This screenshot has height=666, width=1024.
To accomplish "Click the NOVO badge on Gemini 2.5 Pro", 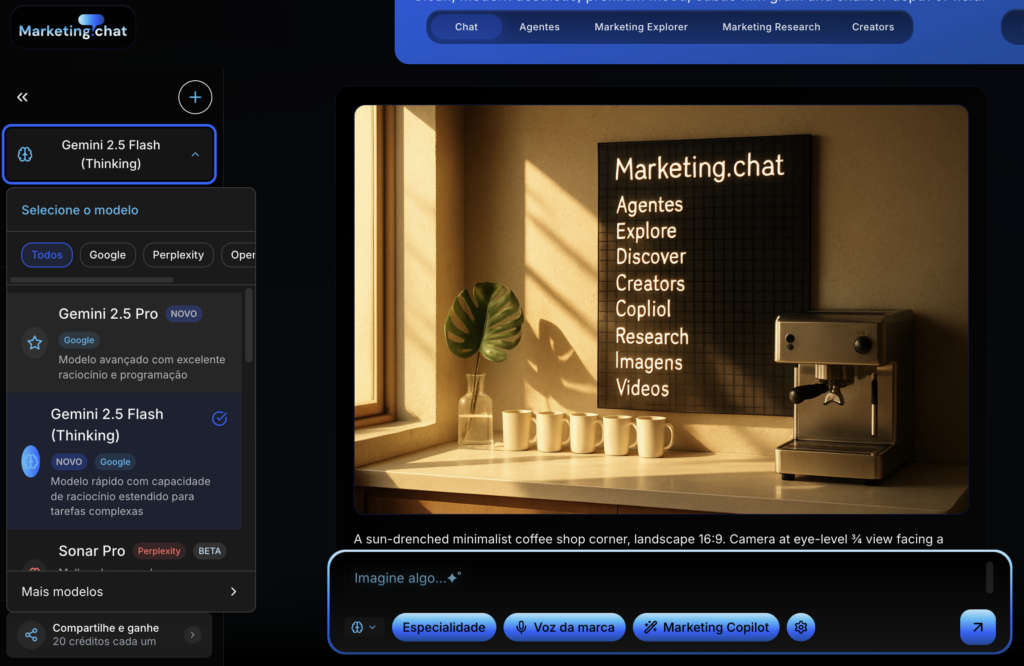I will (x=184, y=314).
